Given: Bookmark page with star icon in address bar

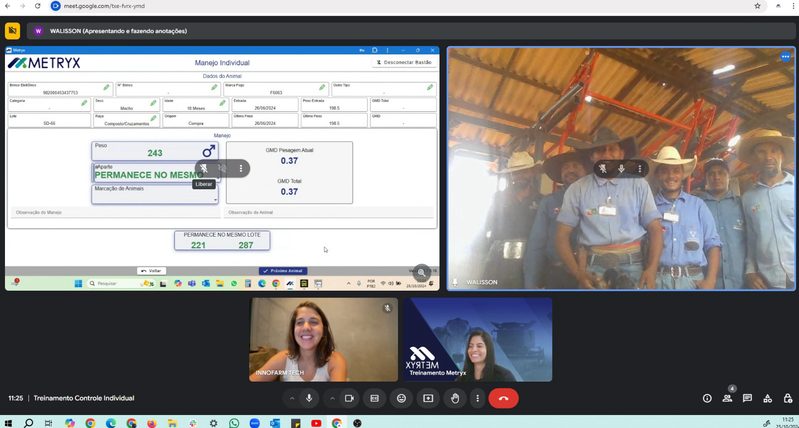Looking at the screenshot, I should [757, 6].
